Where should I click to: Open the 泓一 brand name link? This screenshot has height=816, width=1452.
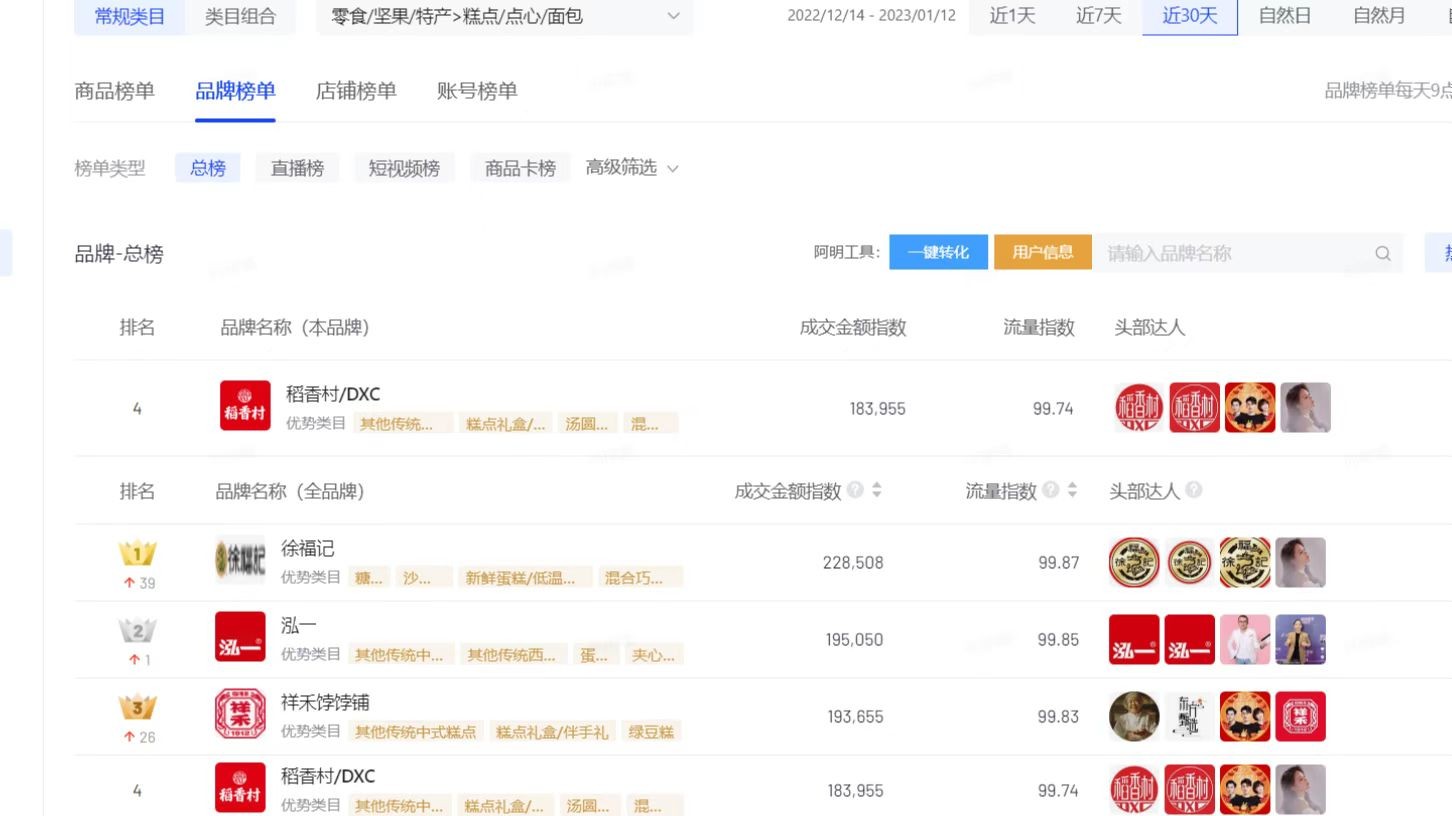299,625
